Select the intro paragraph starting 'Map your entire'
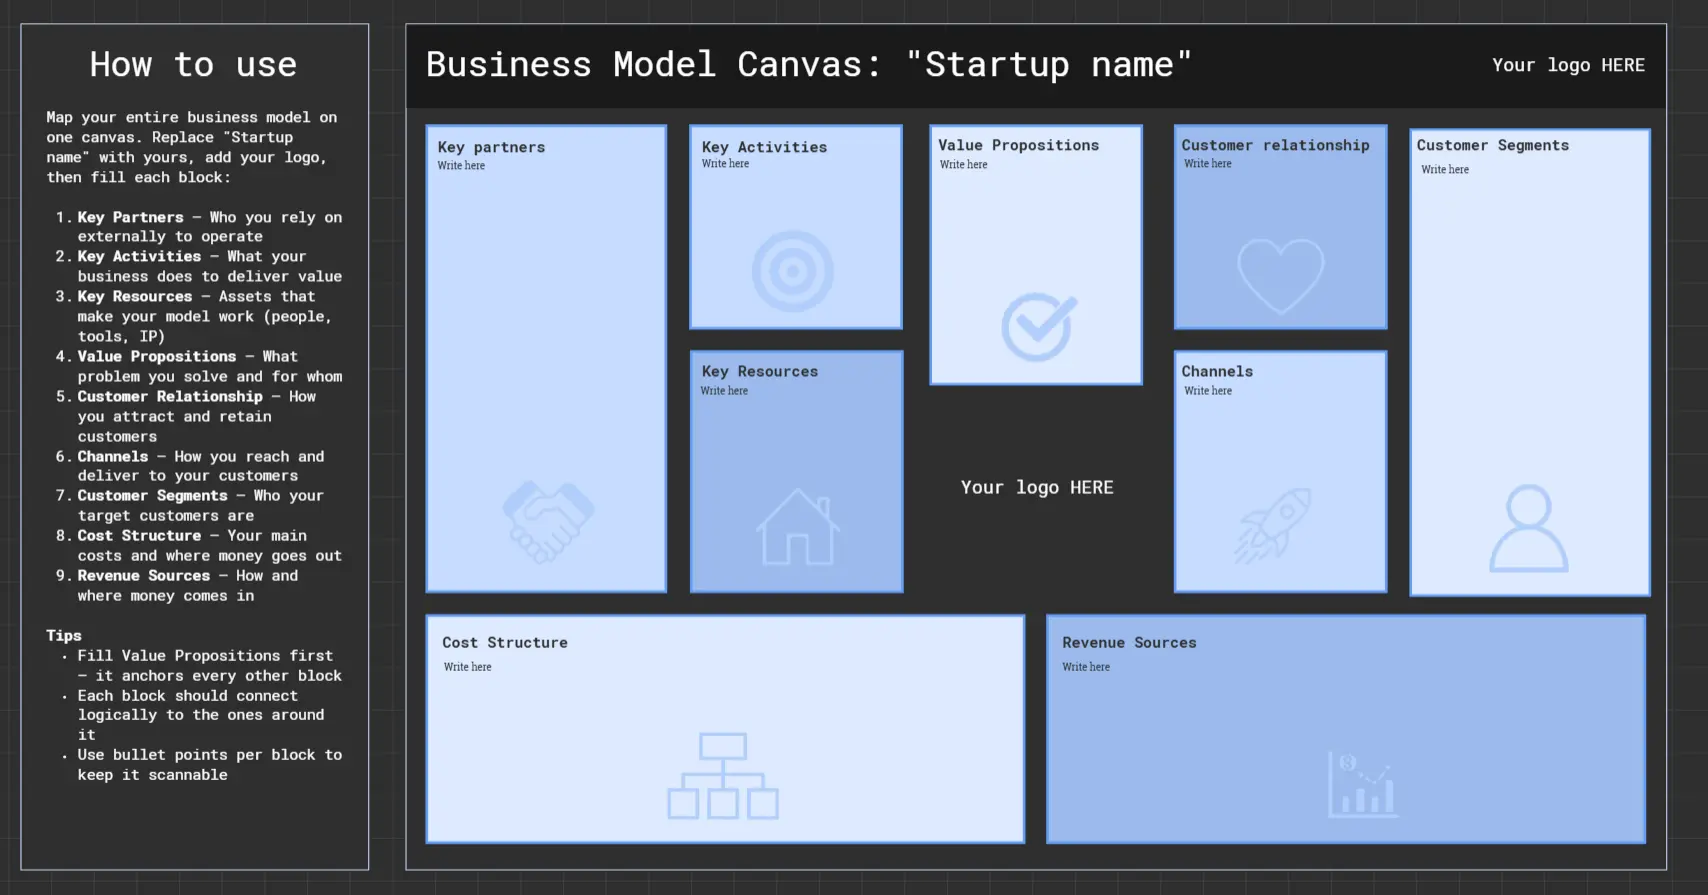 tap(192, 147)
